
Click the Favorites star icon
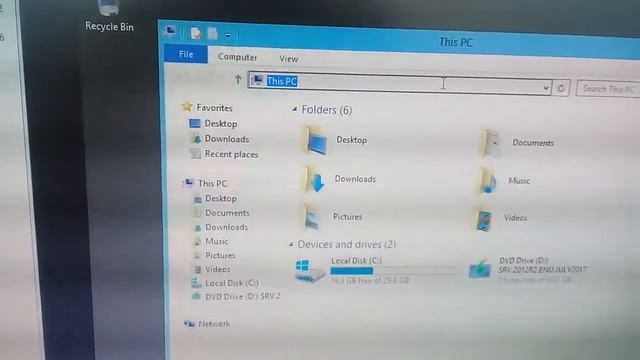pos(187,107)
